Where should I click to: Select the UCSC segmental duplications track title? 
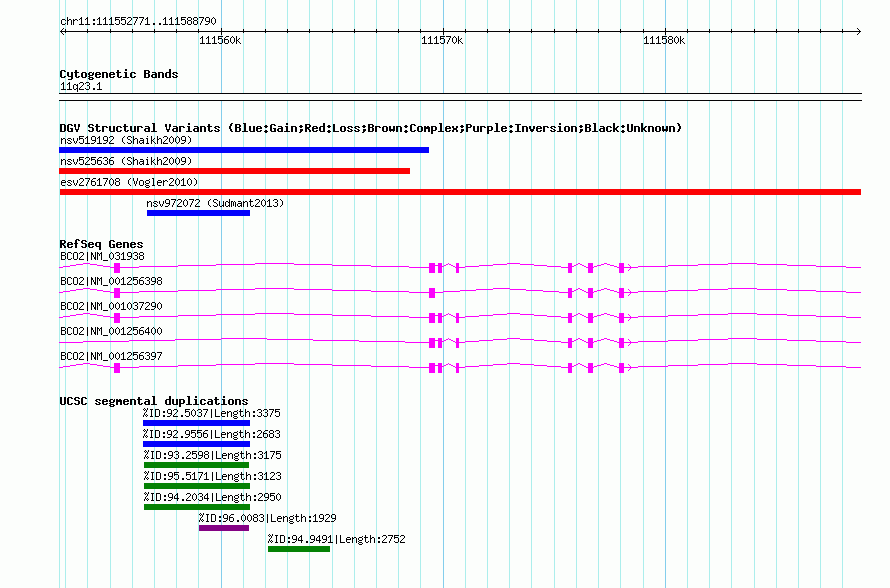pos(154,401)
